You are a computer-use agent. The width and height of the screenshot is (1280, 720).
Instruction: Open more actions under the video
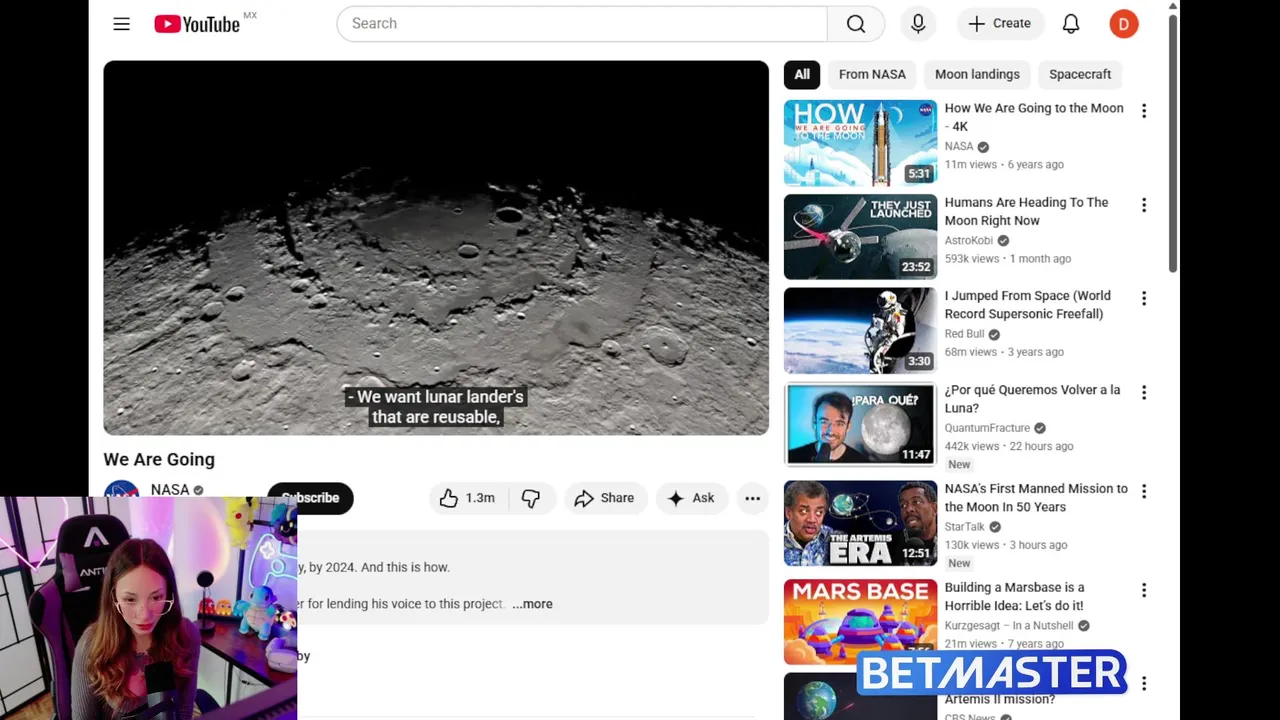tap(753, 498)
